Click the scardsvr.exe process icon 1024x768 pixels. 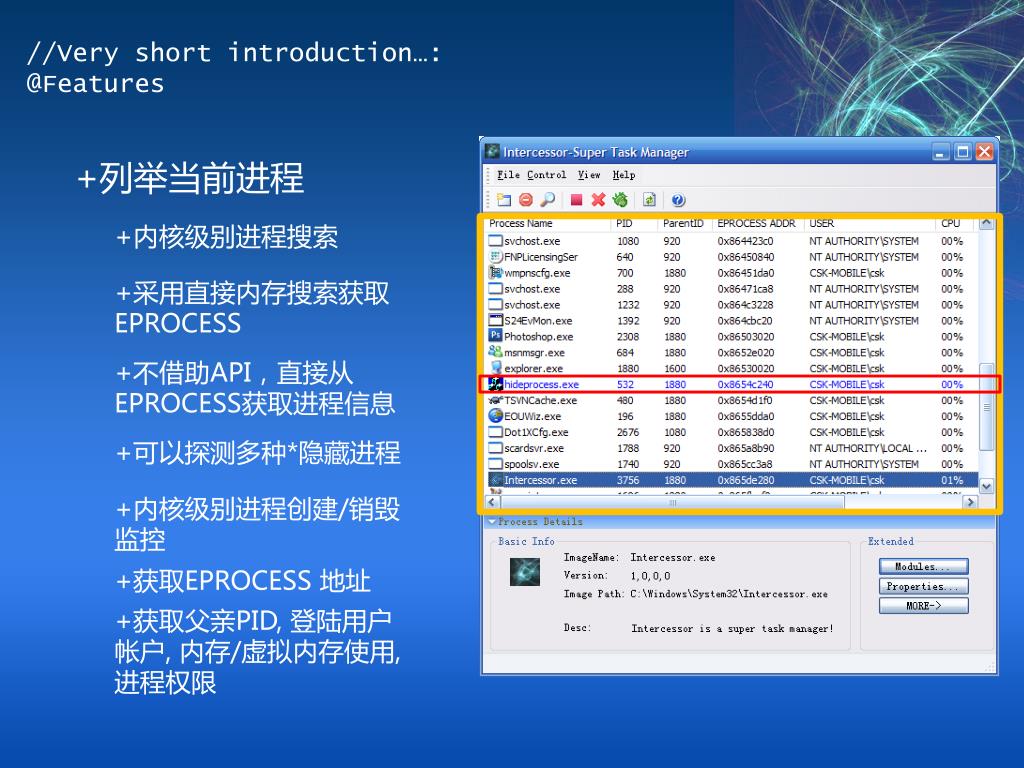pos(495,447)
